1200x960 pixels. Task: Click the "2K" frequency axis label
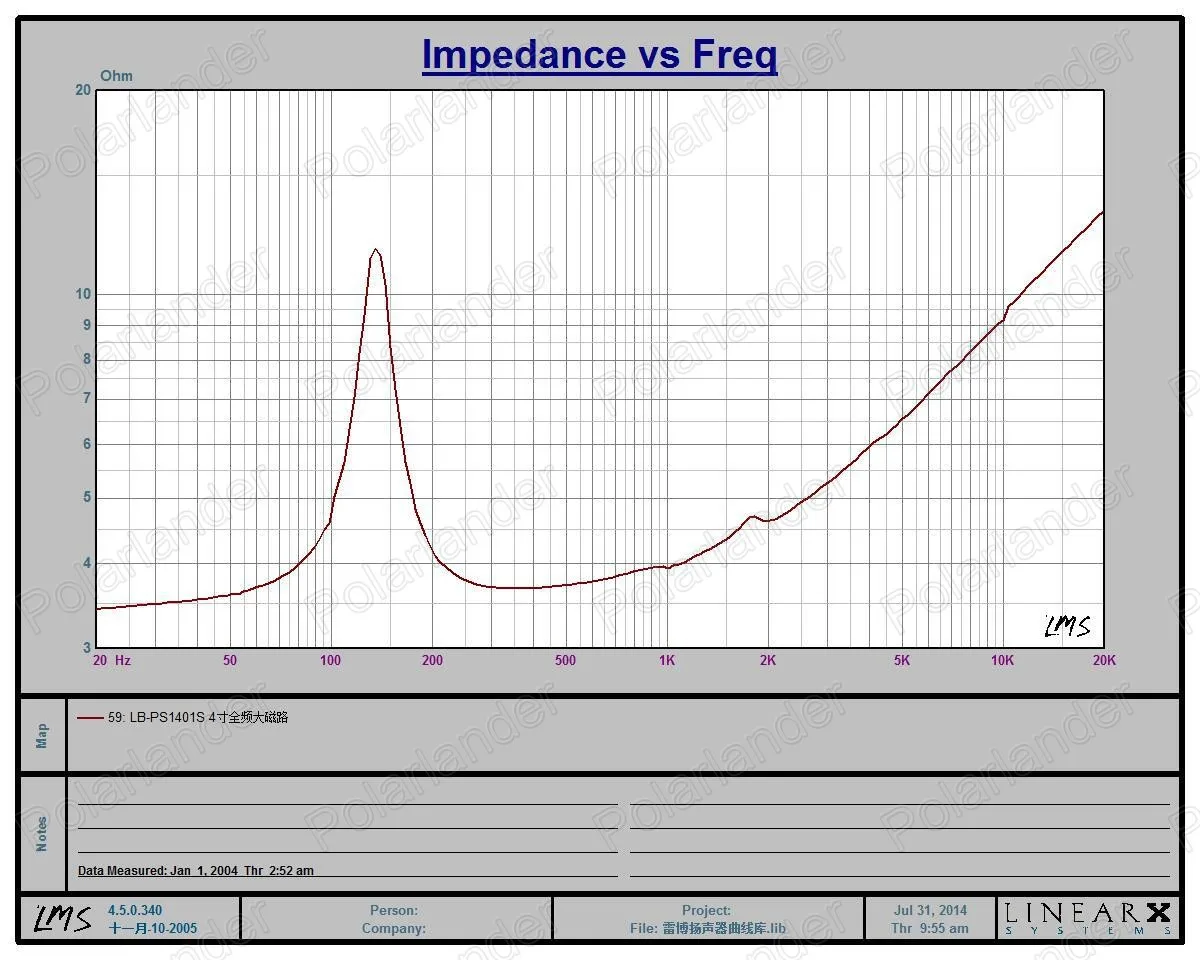pos(768,660)
